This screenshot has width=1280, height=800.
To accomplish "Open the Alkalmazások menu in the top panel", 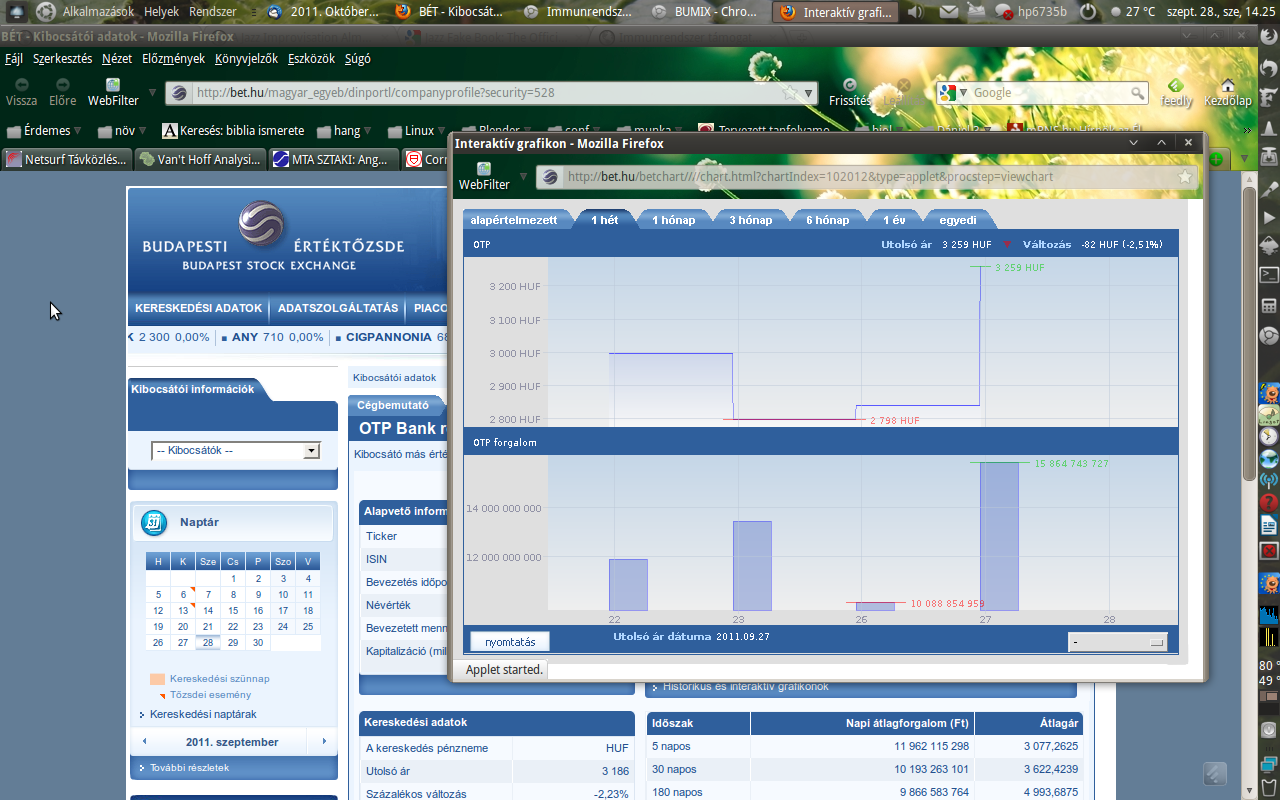I will pyautogui.click(x=100, y=12).
